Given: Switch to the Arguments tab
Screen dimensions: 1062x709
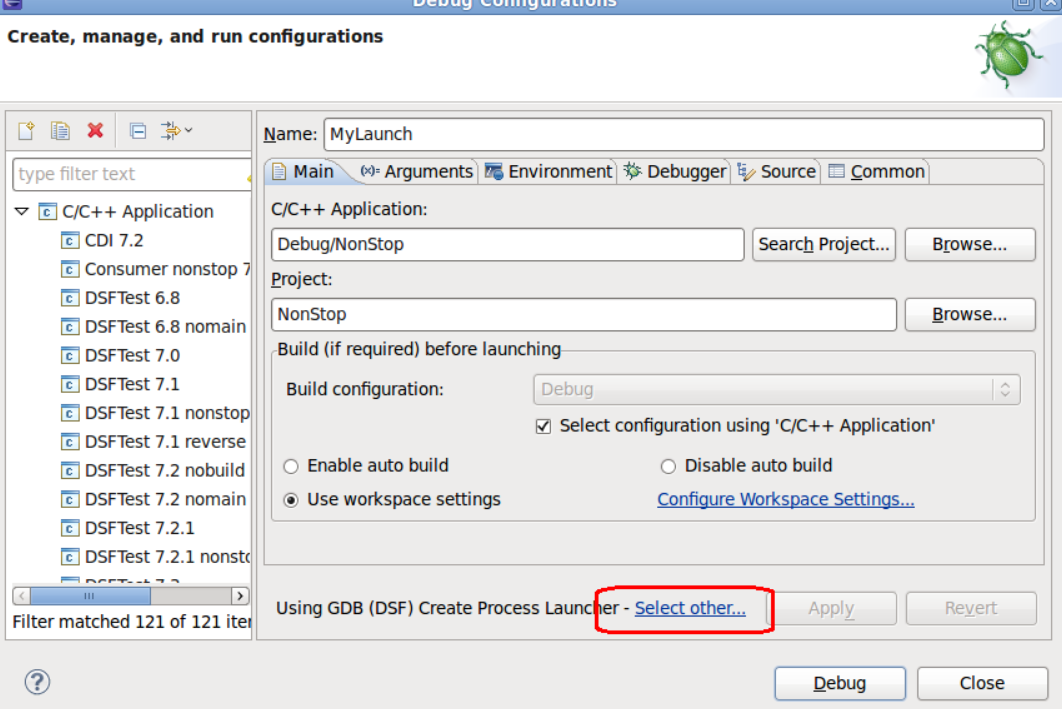Looking at the screenshot, I should point(417,171).
